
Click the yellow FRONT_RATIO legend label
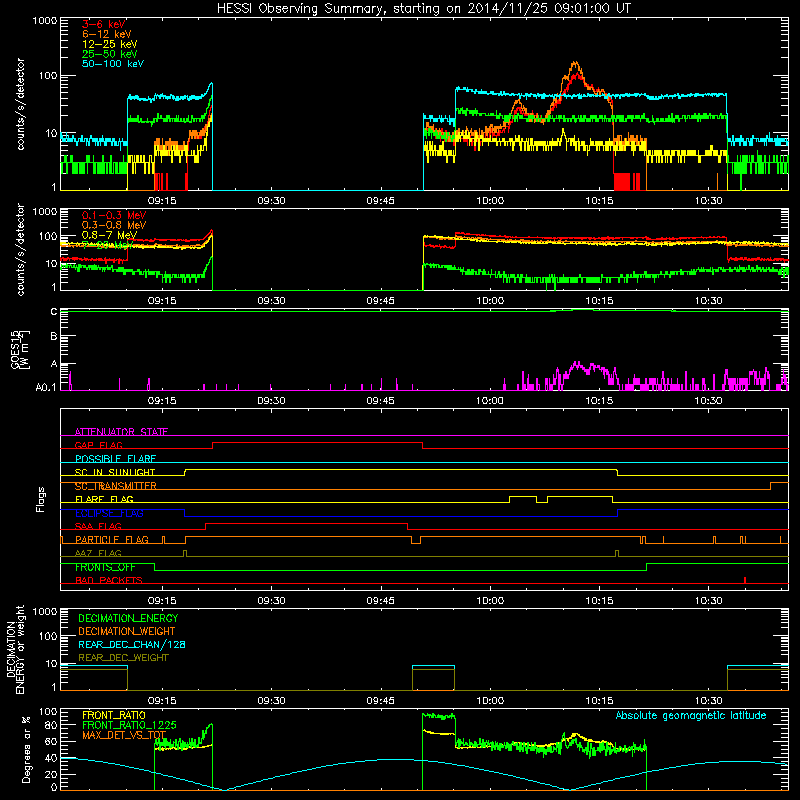pyautogui.click(x=114, y=715)
